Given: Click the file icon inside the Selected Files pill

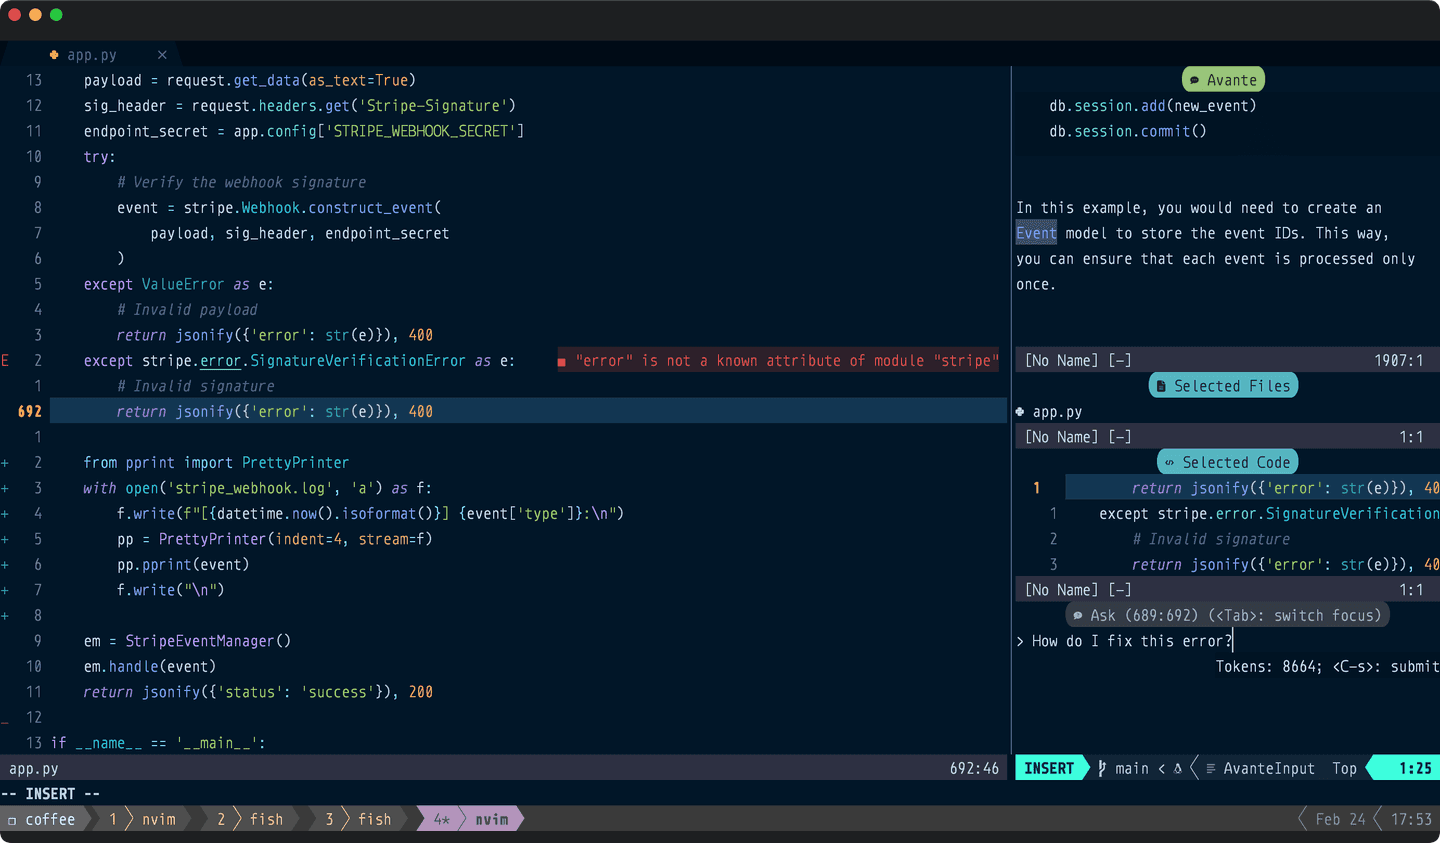Looking at the screenshot, I should 1163,384.
